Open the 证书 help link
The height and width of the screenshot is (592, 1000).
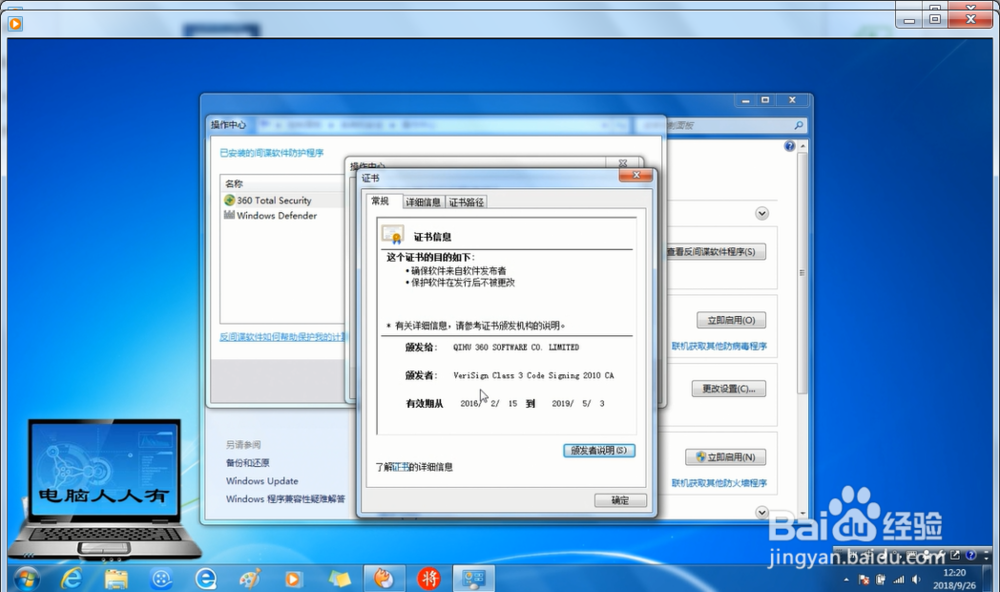point(401,467)
